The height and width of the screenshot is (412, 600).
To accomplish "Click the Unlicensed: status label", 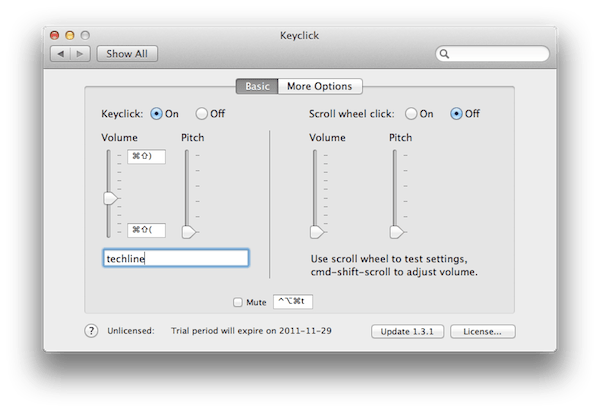I will tap(131, 331).
